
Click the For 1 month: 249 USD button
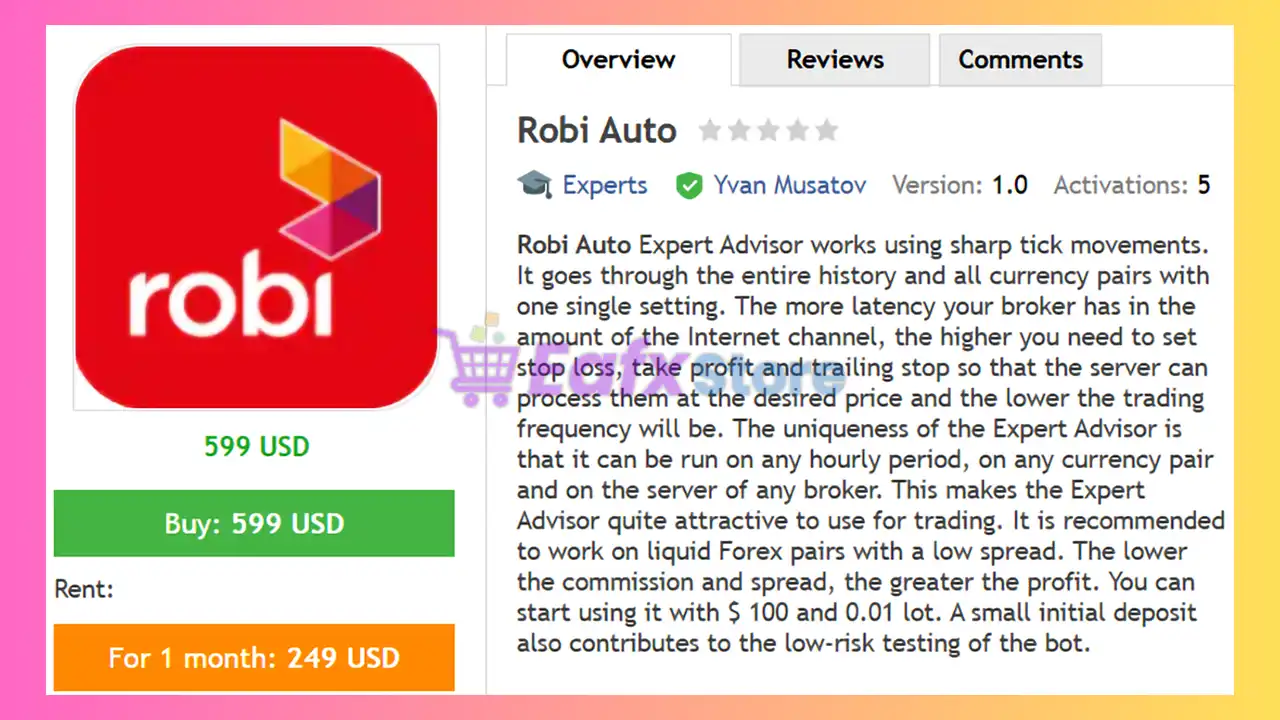click(x=254, y=657)
